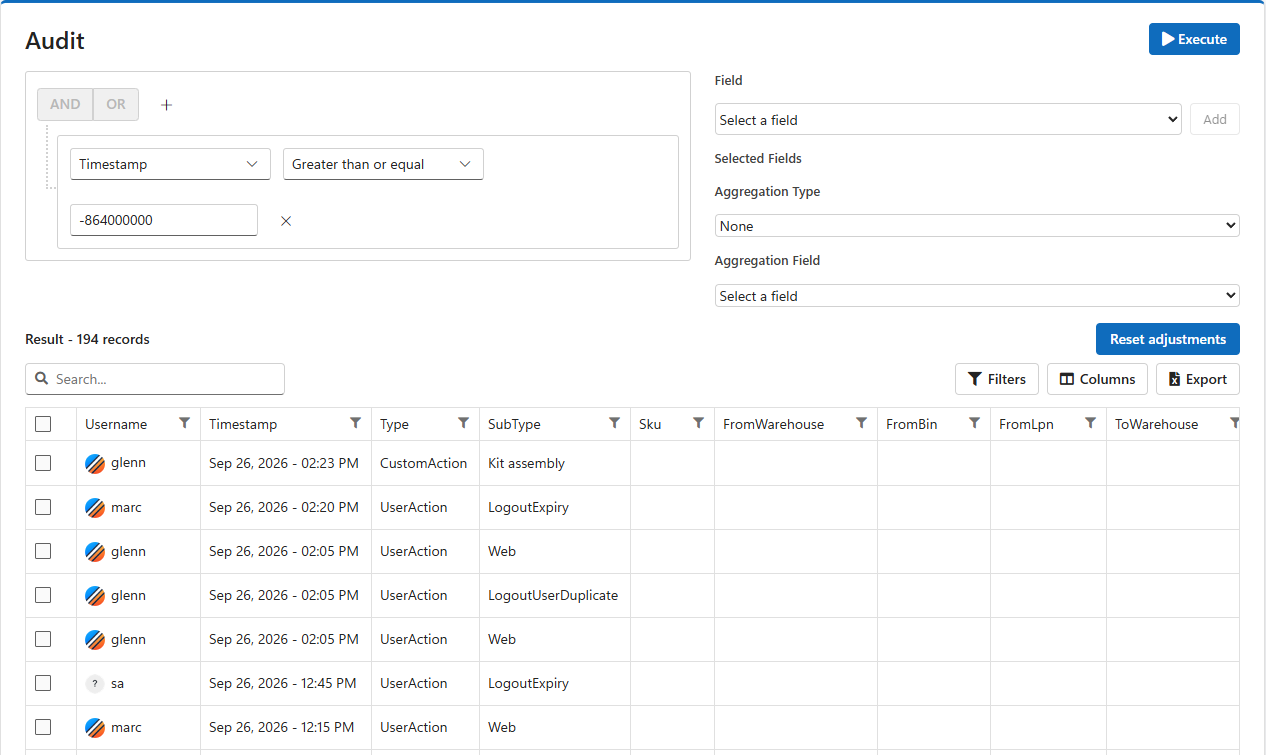The width and height of the screenshot is (1266, 755).
Task: Sort by the Timestamp column header
Action: pyautogui.click(x=243, y=424)
